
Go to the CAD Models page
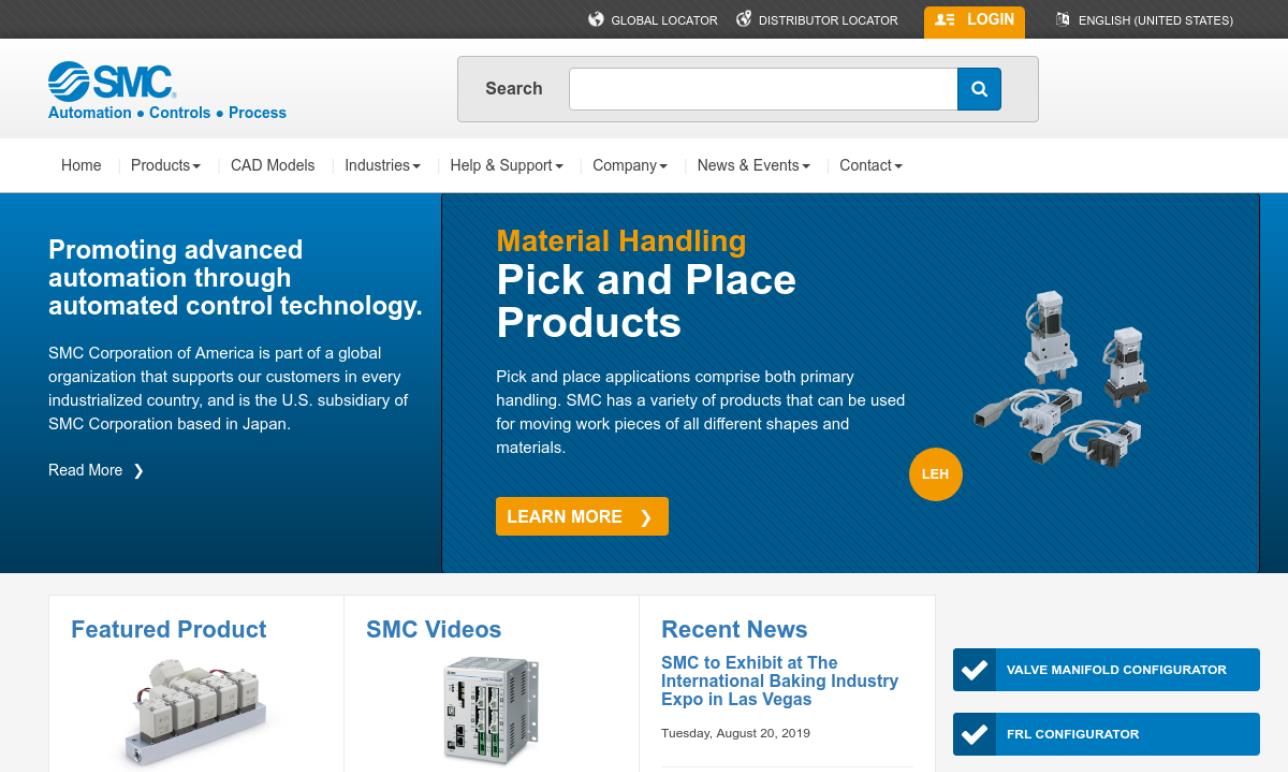point(271,165)
